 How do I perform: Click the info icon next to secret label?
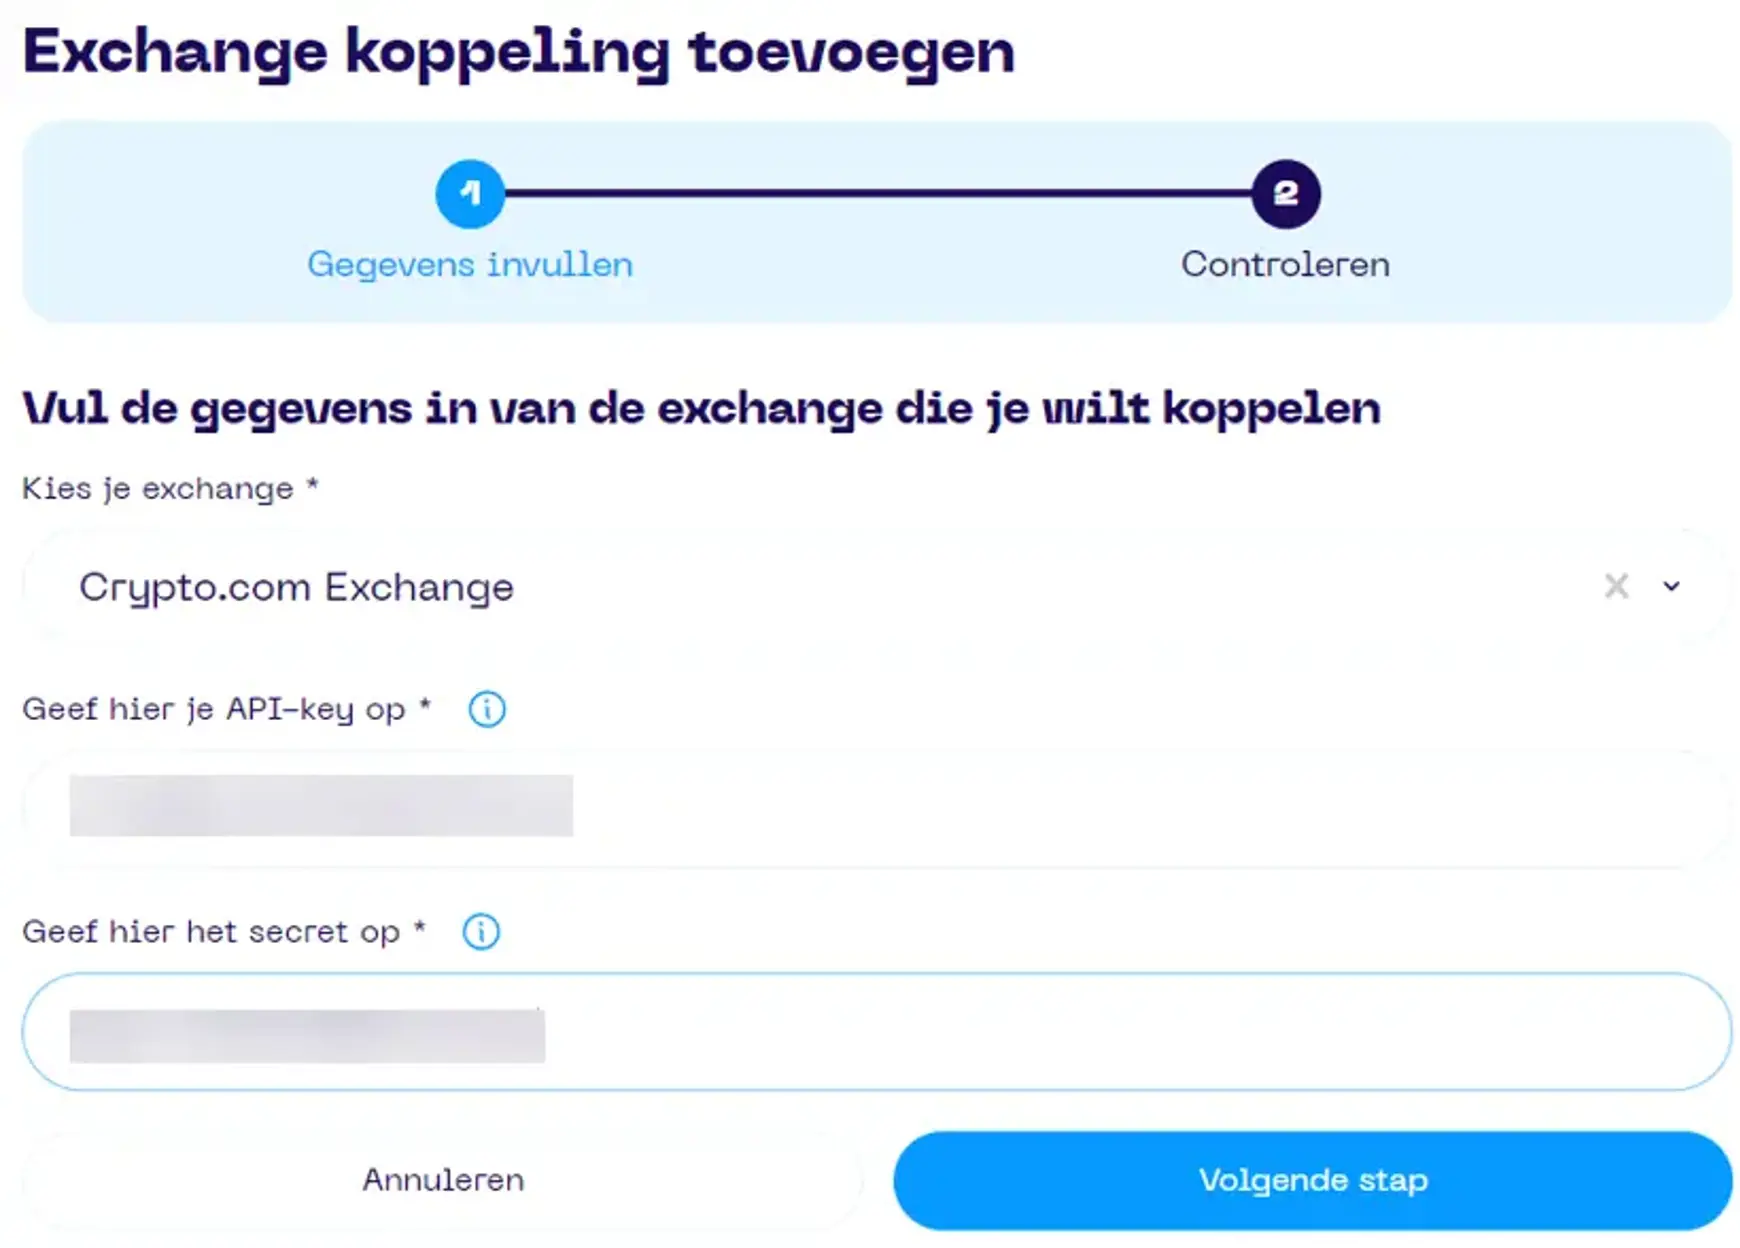(x=480, y=931)
